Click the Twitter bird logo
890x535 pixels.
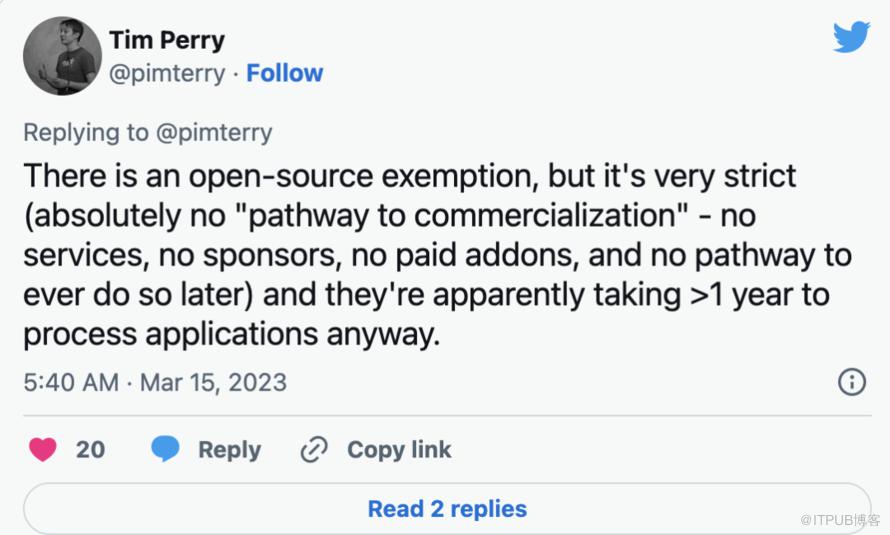[x=851, y=37]
